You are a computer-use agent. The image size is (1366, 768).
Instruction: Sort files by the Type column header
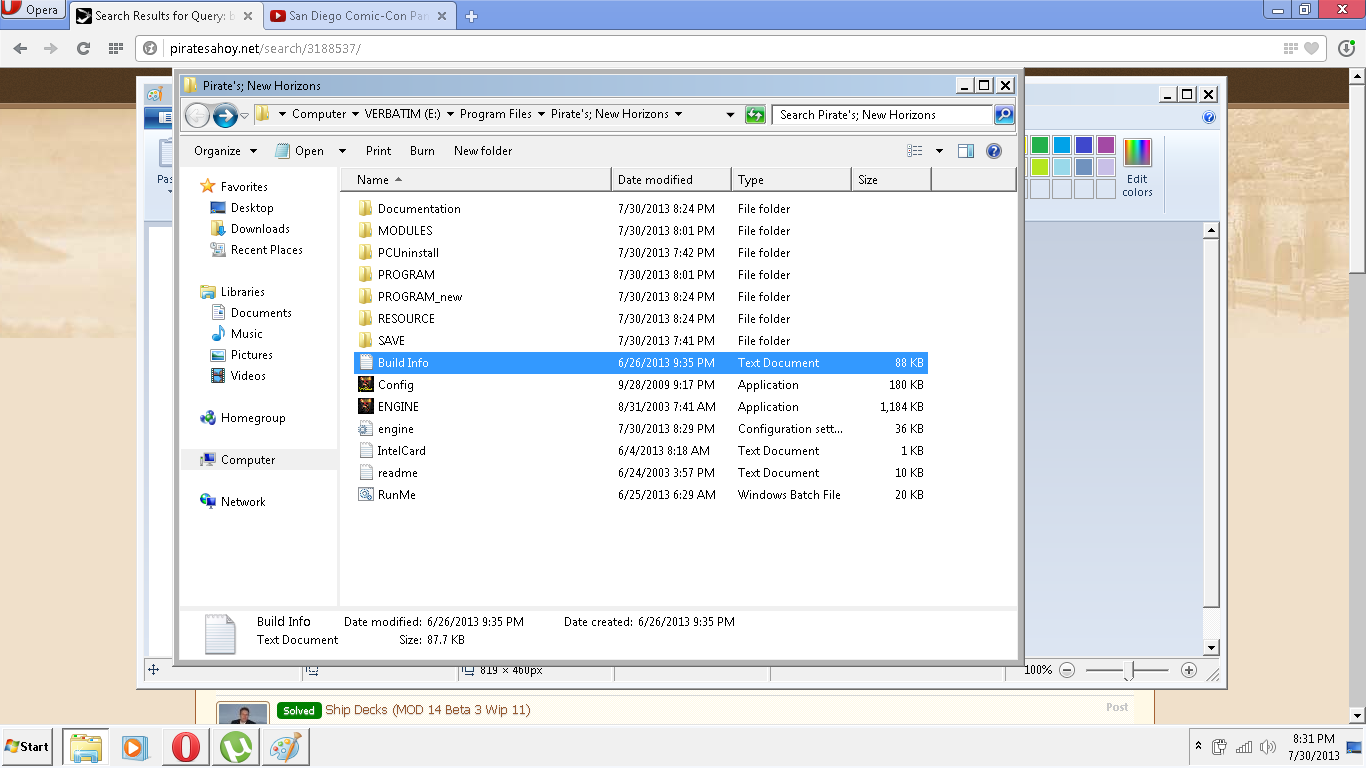click(x=791, y=180)
